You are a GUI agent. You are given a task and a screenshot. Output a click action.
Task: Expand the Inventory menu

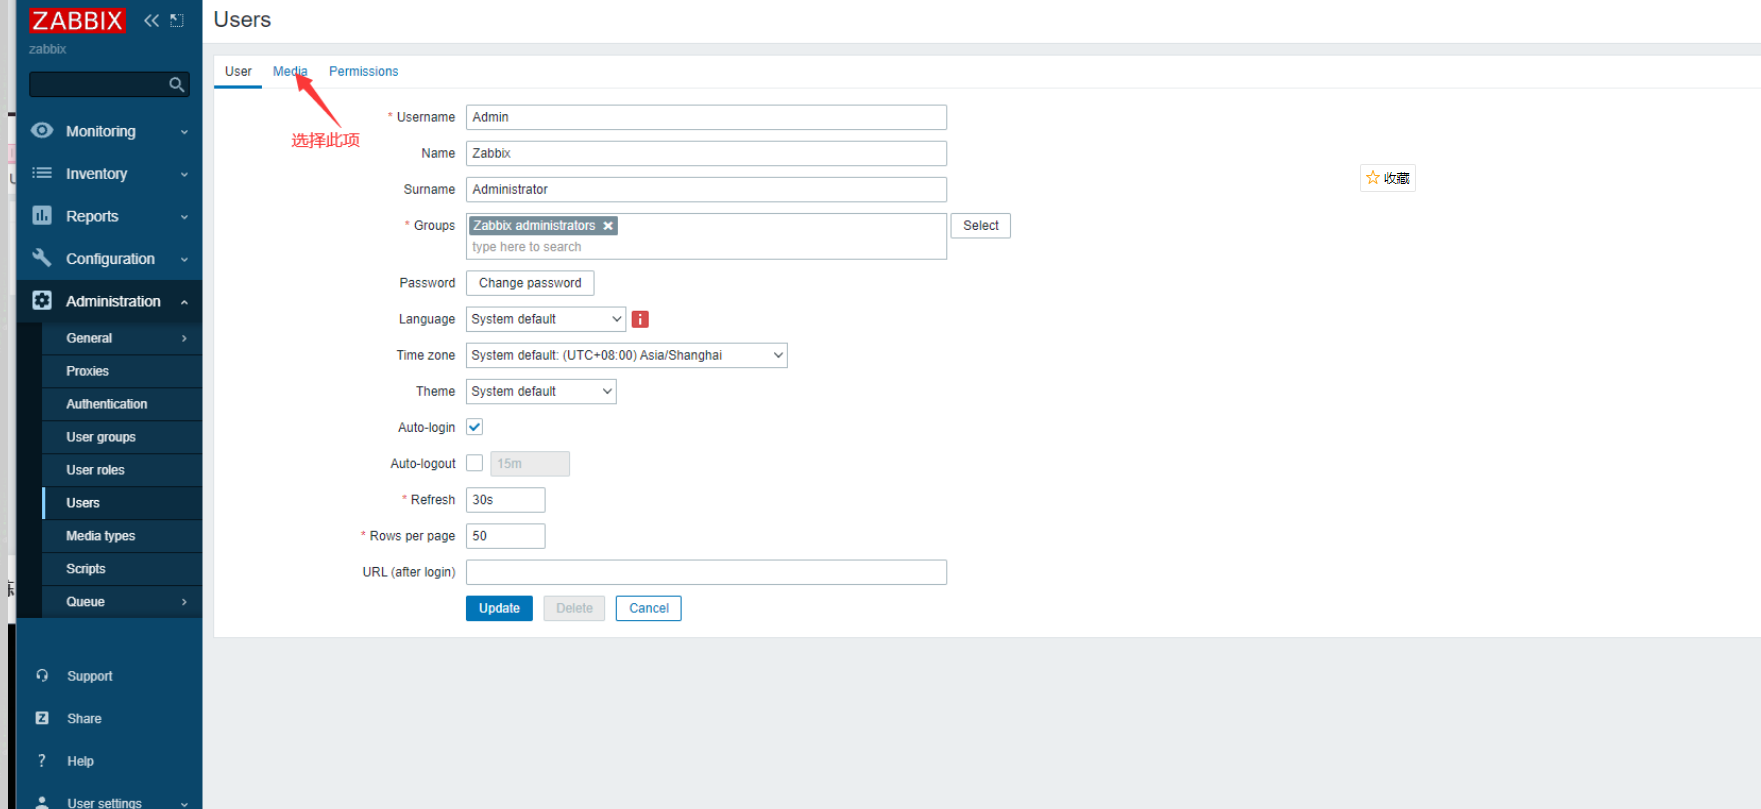tap(184, 174)
